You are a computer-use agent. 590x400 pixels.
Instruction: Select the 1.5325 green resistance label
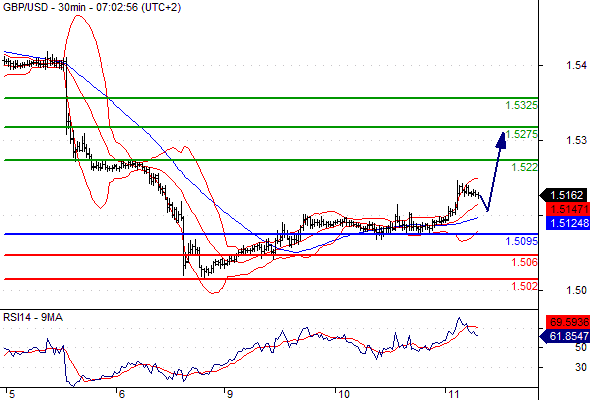[x=521, y=105]
